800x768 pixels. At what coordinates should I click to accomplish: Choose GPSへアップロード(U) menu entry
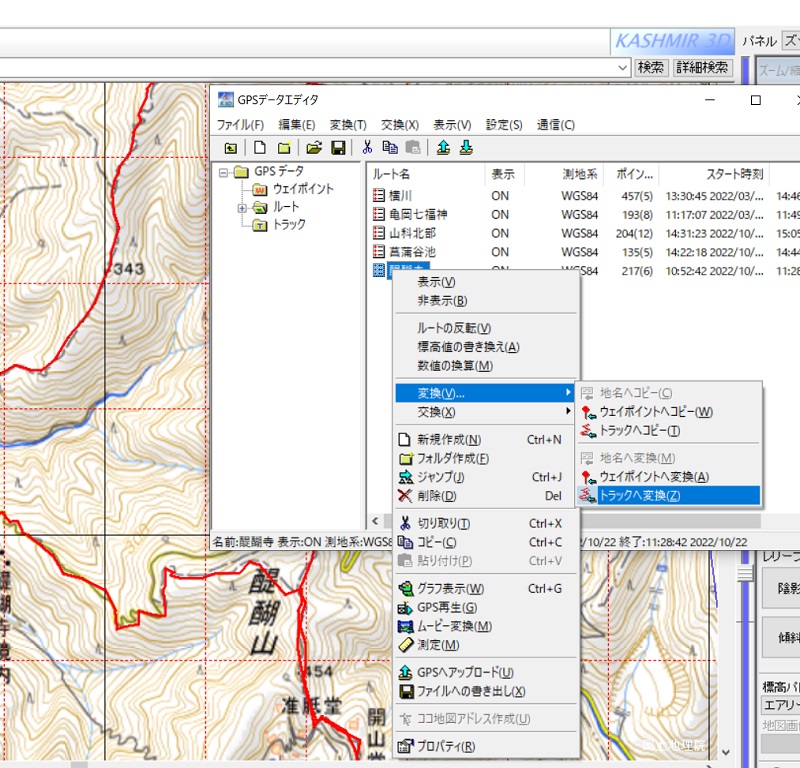487,673
